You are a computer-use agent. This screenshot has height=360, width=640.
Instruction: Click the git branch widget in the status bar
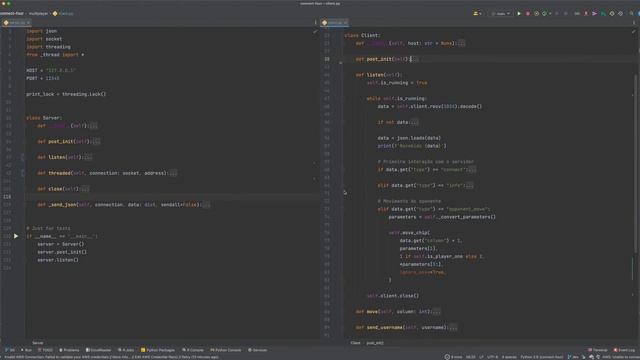pyautogui.click(x=573, y=357)
